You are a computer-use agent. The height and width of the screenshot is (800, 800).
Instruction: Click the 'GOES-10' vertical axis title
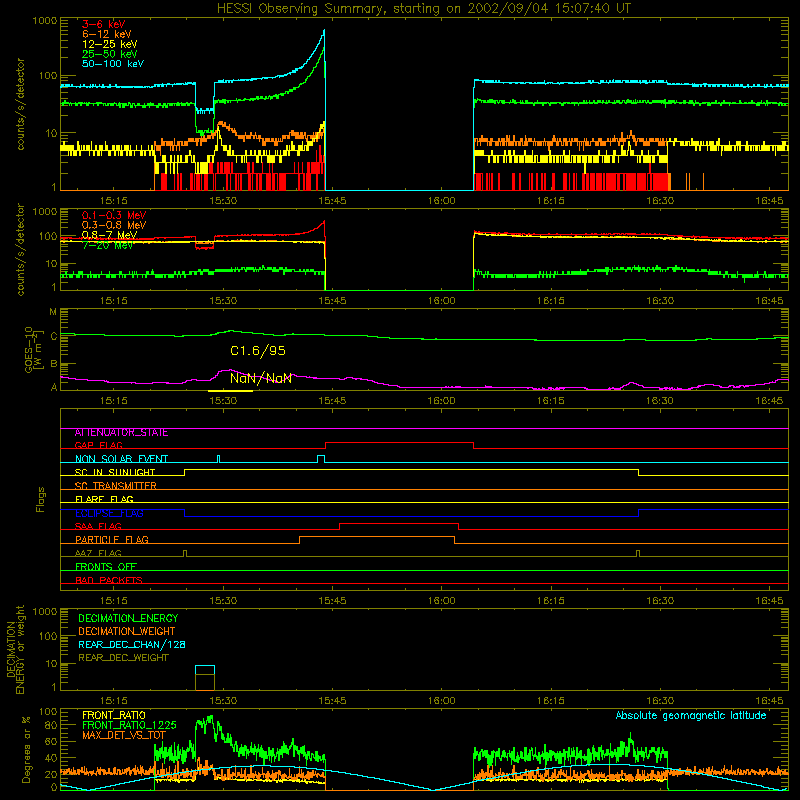[29, 350]
